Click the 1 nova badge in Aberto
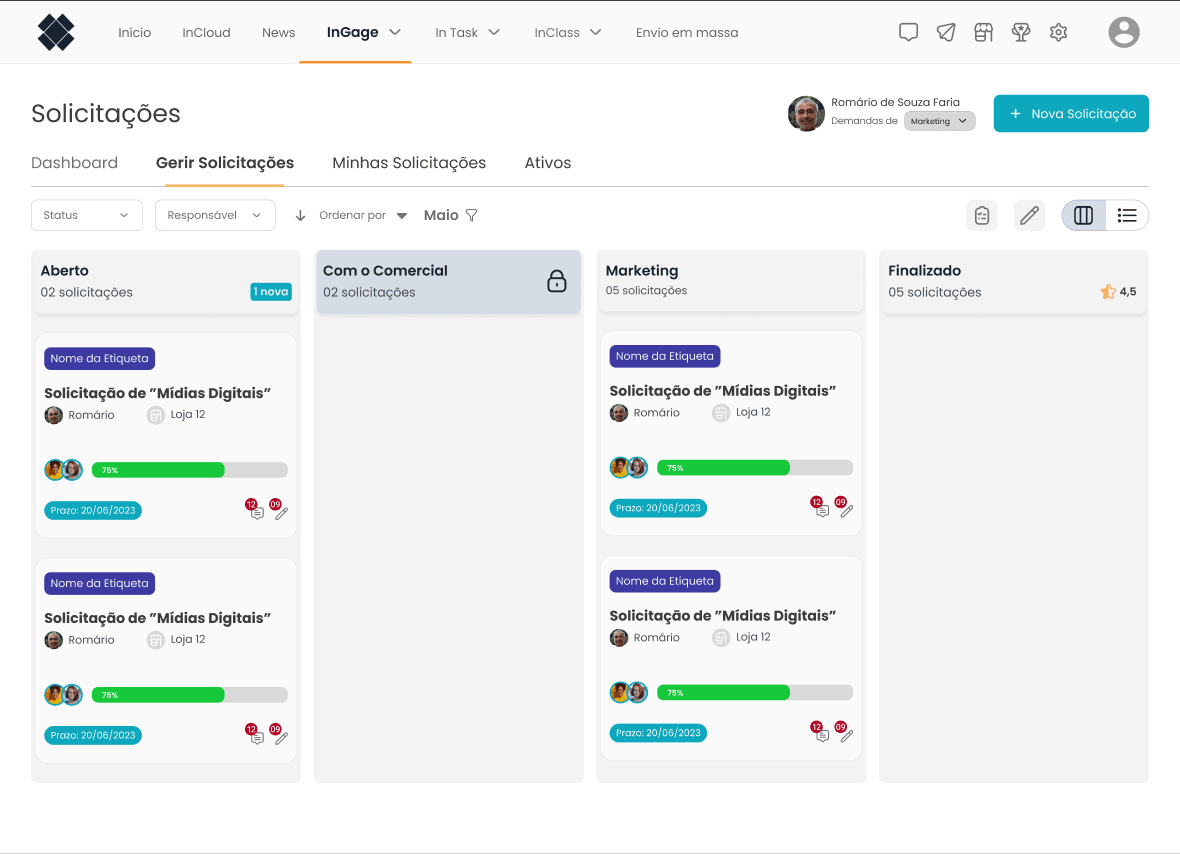1180x854 pixels. [x=271, y=292]
